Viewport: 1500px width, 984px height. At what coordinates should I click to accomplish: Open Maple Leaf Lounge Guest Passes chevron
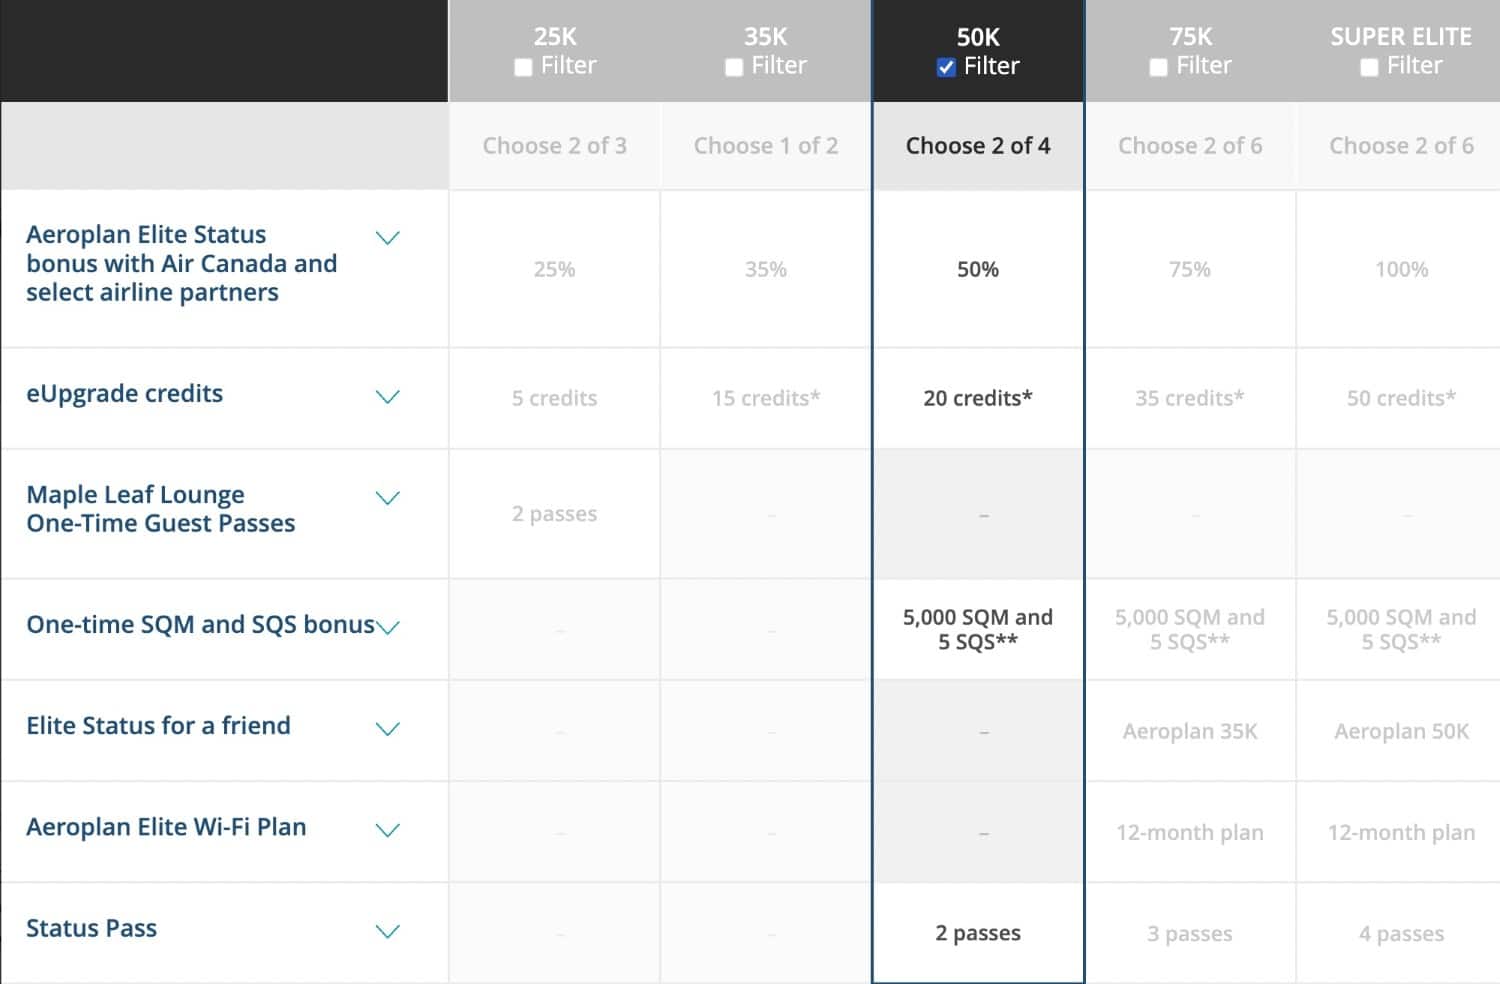(x=387, y=498)
